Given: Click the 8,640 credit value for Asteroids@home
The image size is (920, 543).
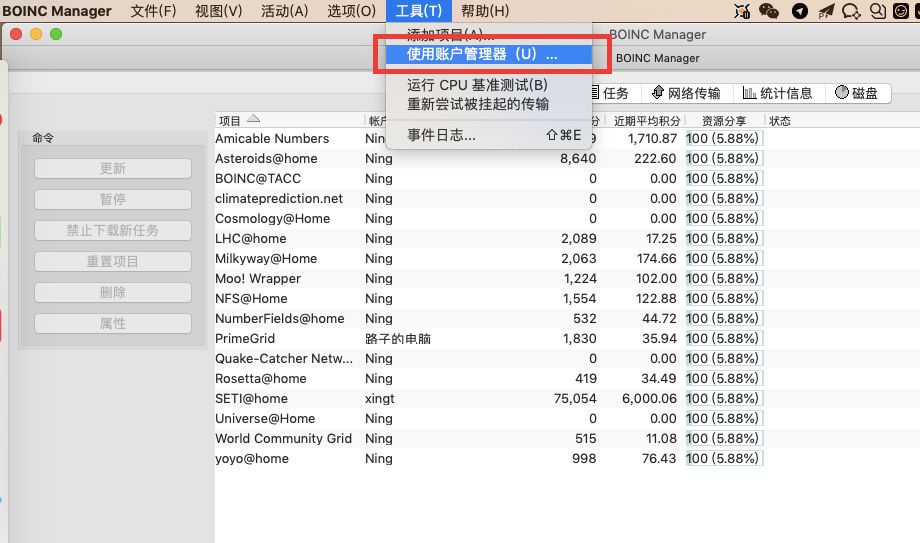Looking at the screenshot, I should (578, 158).
